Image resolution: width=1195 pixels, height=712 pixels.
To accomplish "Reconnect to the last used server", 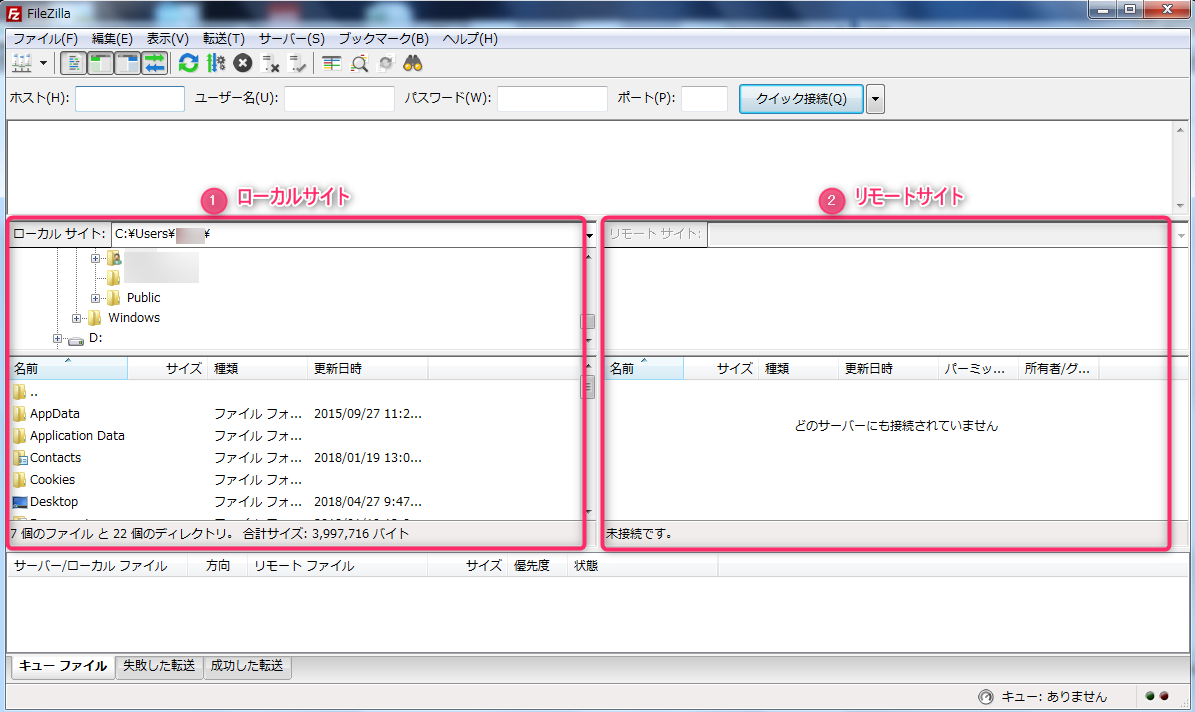I will [x=298, y=63].
